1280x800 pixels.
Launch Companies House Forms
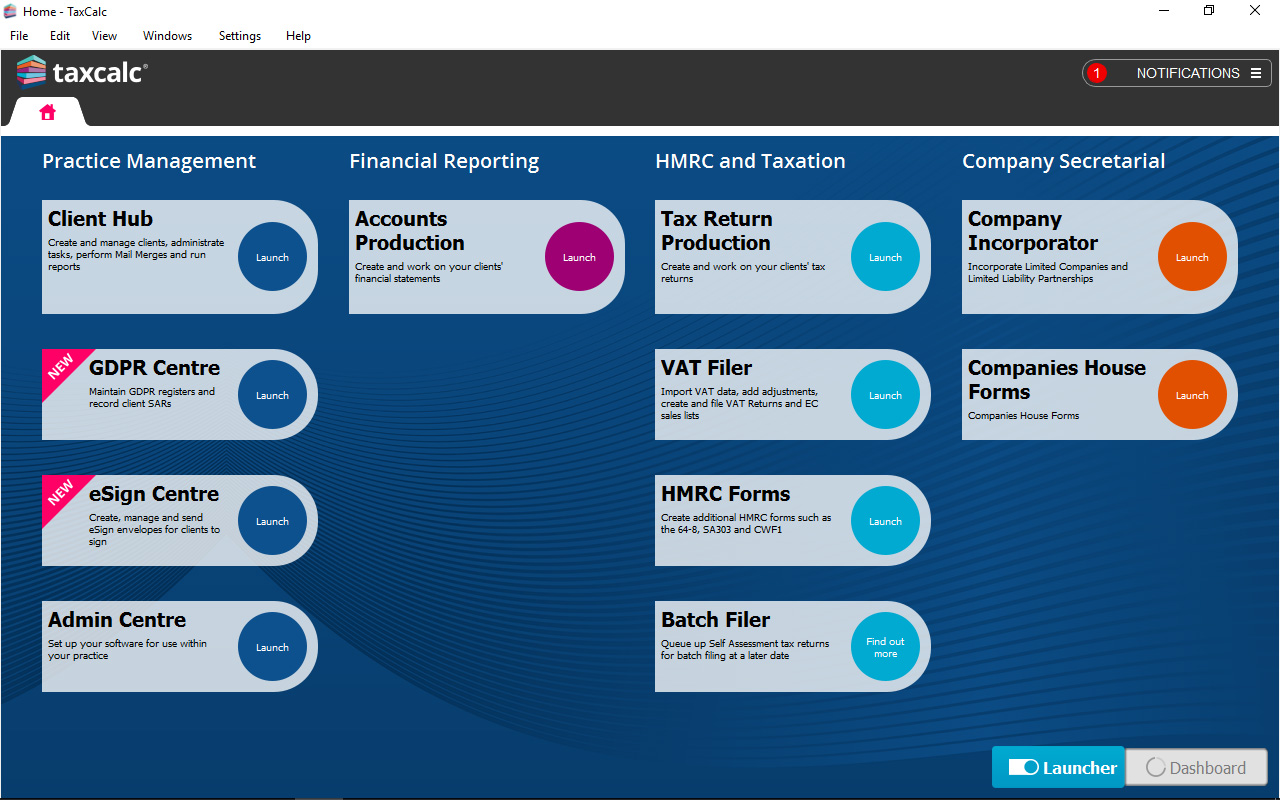coord(1191,395)
